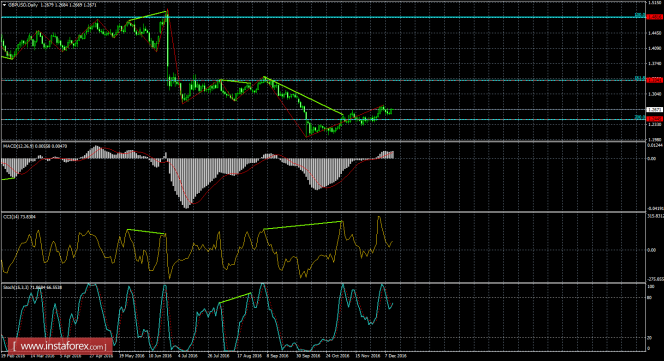
Task: Click the GBPUSD Daily title arrow
Action: tap(4, 5)
